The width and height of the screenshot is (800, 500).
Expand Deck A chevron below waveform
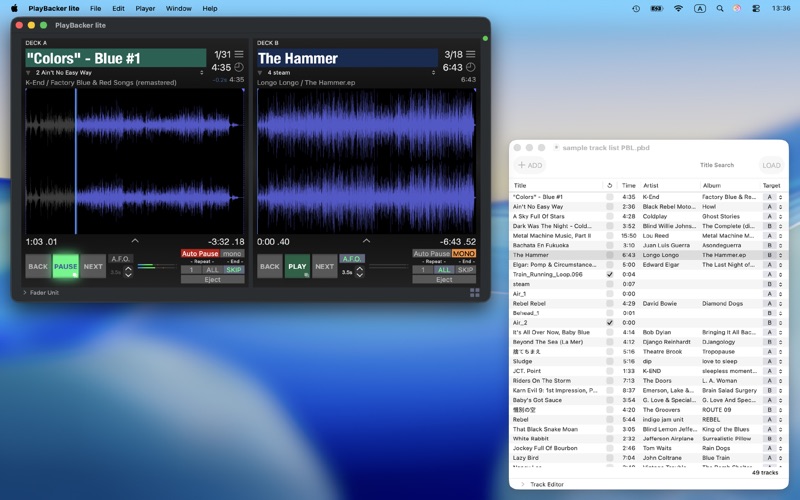point(135,240)
